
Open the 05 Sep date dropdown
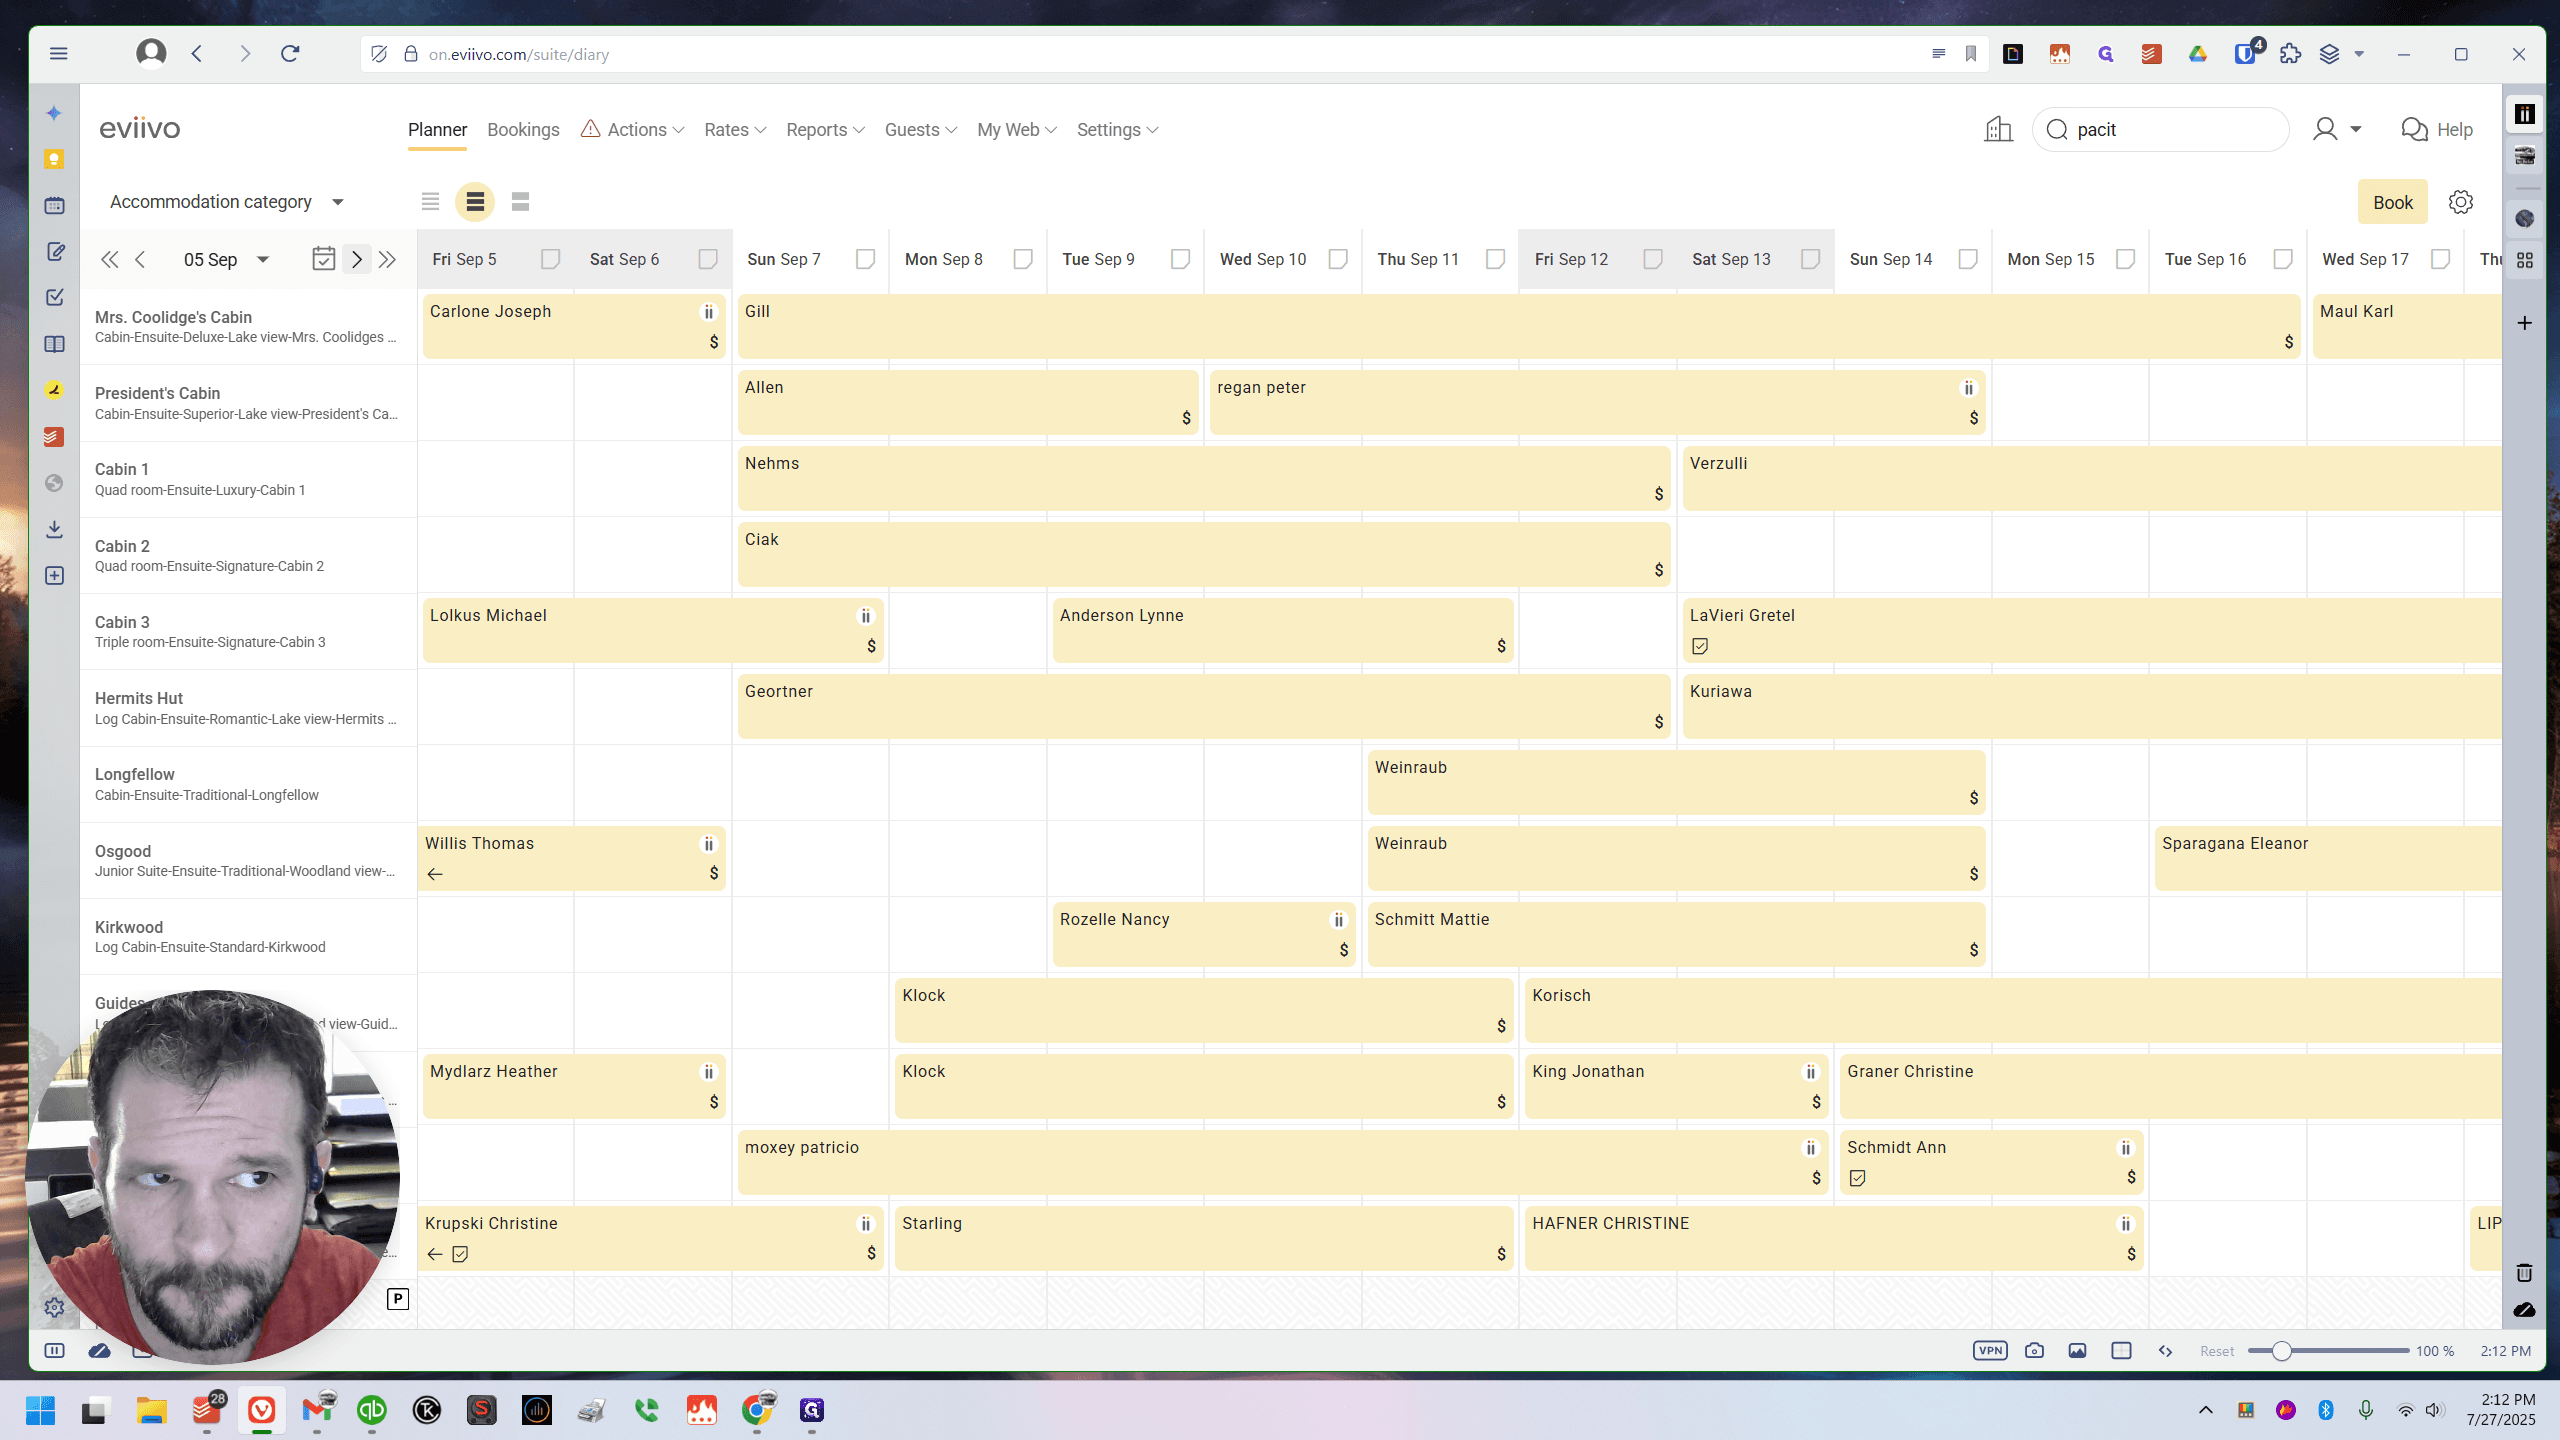(226, 260)
